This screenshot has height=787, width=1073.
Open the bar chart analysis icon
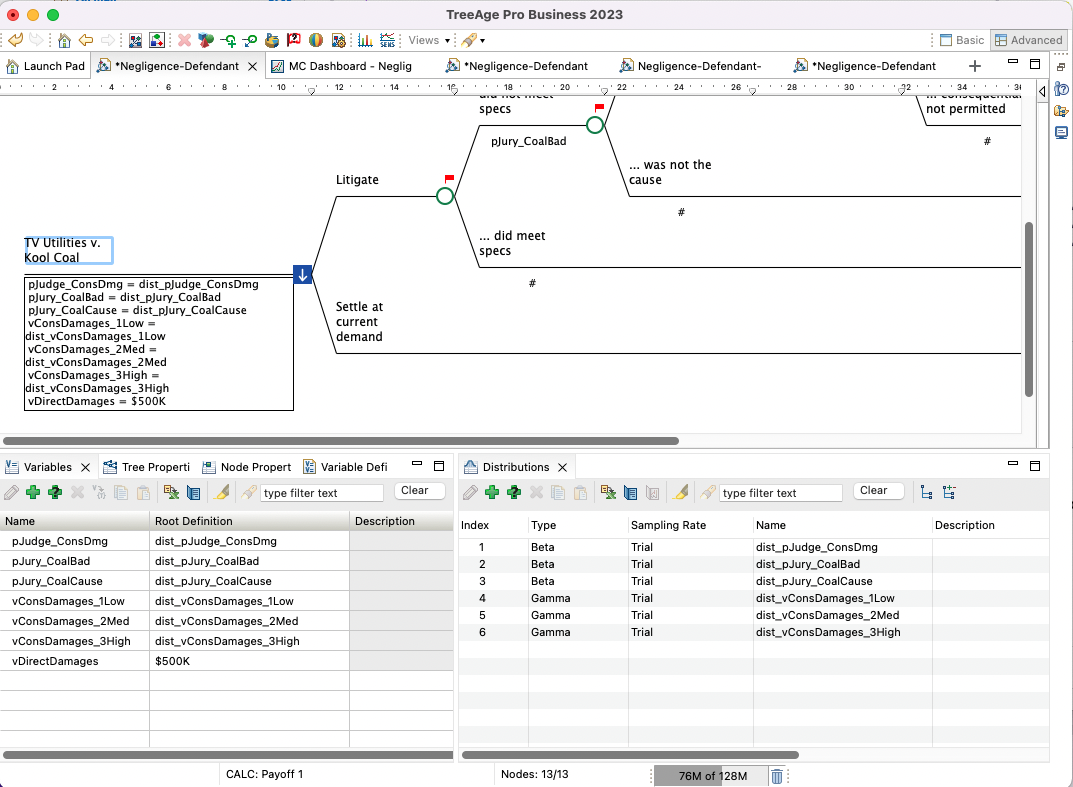tap(365, 40)
